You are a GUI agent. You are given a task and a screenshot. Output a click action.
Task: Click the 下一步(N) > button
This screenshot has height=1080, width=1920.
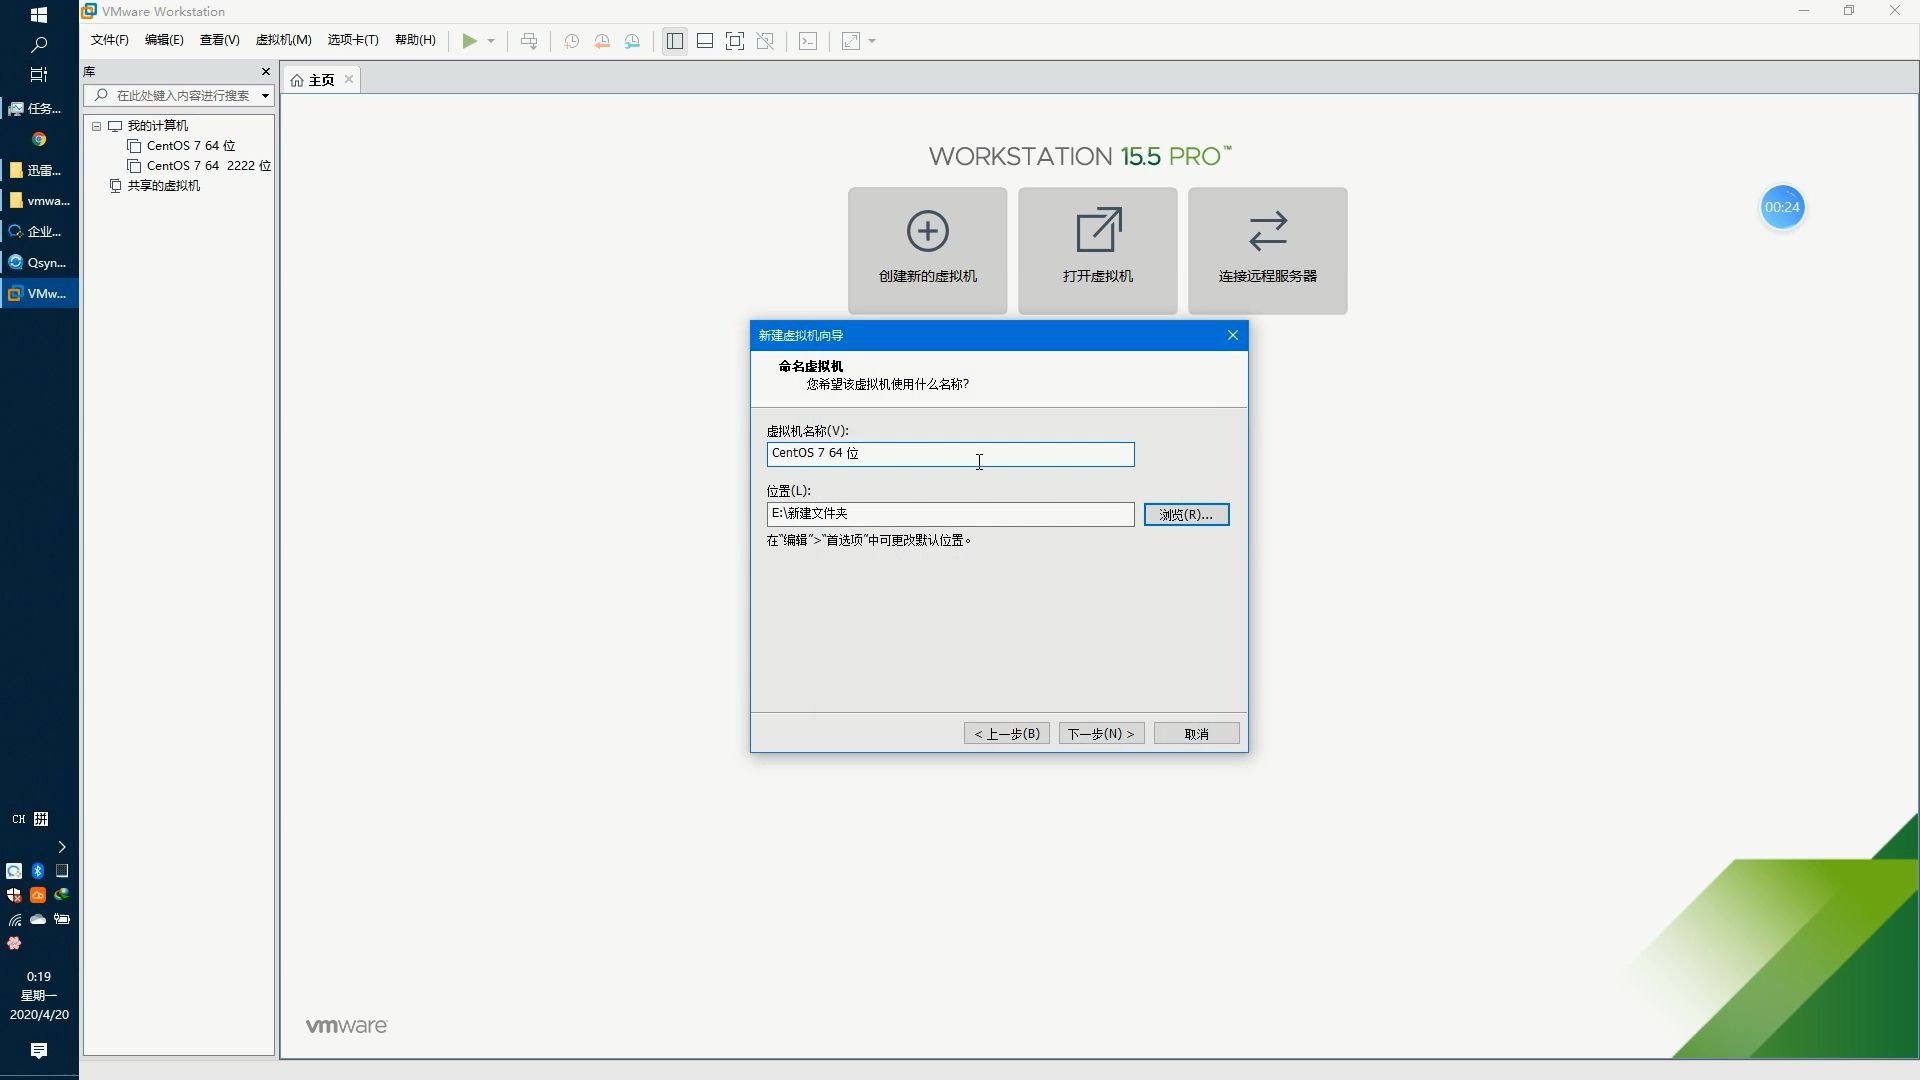coord(1101,733)
